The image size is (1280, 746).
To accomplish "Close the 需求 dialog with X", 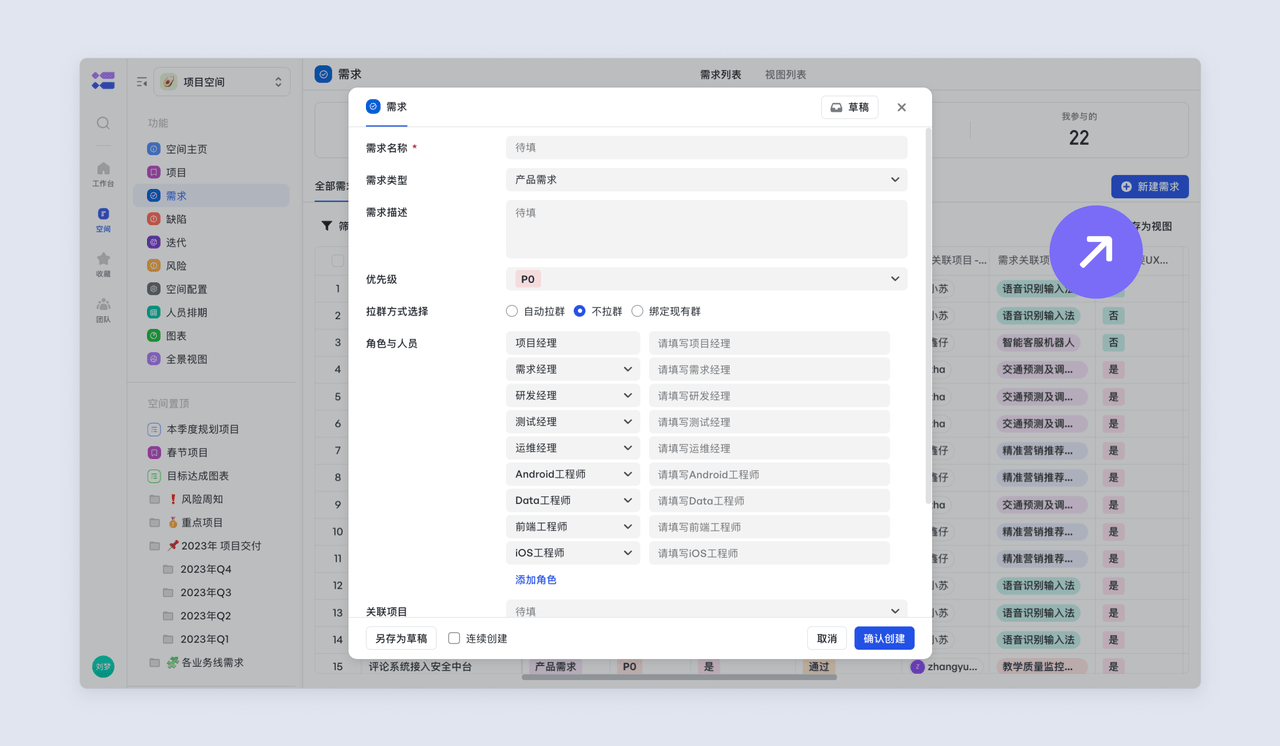I will click(x=901, y=107).
